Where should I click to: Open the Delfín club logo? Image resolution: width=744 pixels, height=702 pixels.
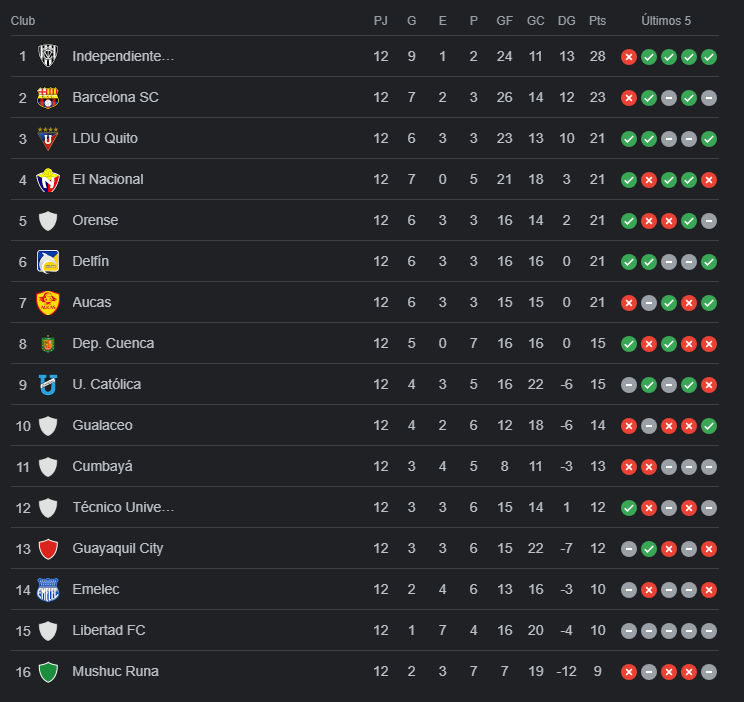tap(47, 261)
